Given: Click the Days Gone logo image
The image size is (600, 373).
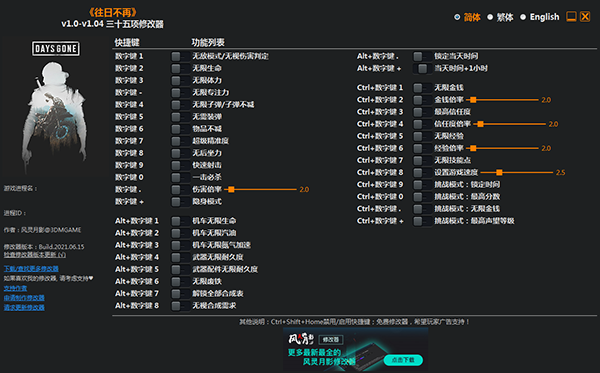Looking at the screenshot, I should [x=56, y=49].
